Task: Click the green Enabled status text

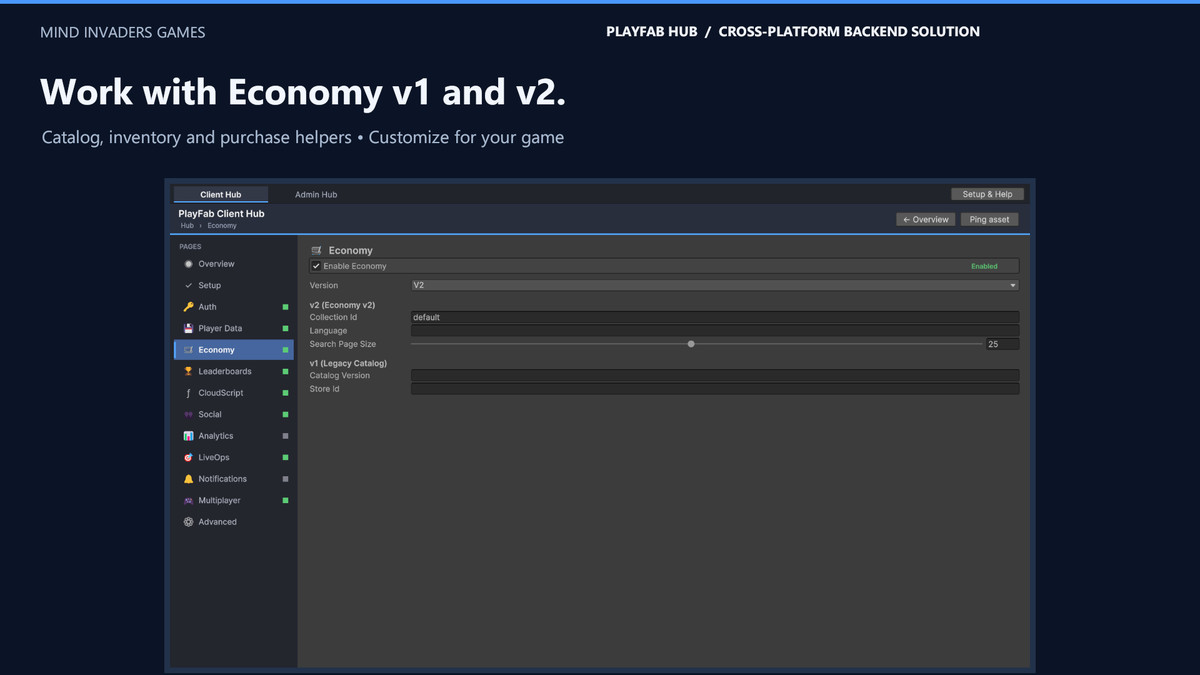Action: (x=984, y=267)
